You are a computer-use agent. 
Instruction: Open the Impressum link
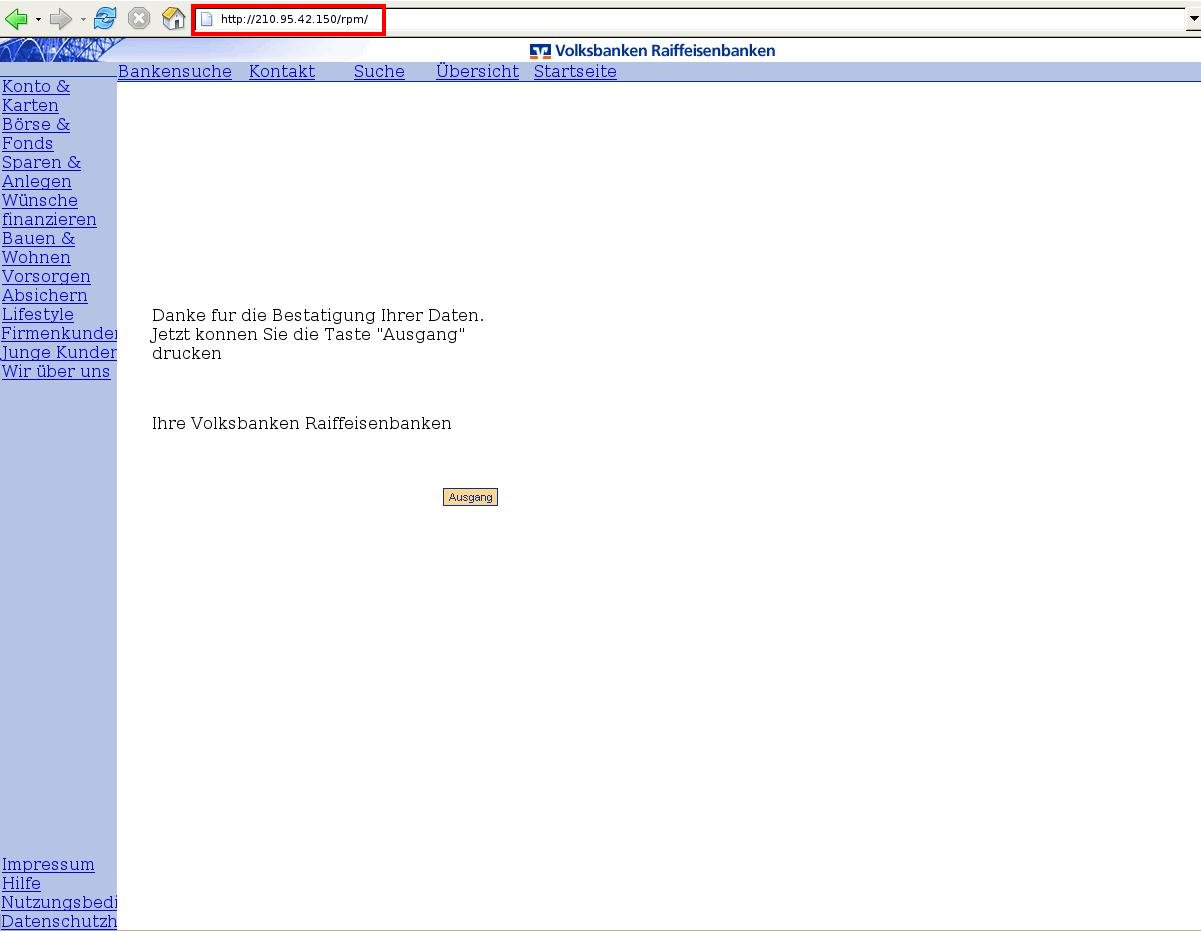pyautogui.click(x=48, y=865)
